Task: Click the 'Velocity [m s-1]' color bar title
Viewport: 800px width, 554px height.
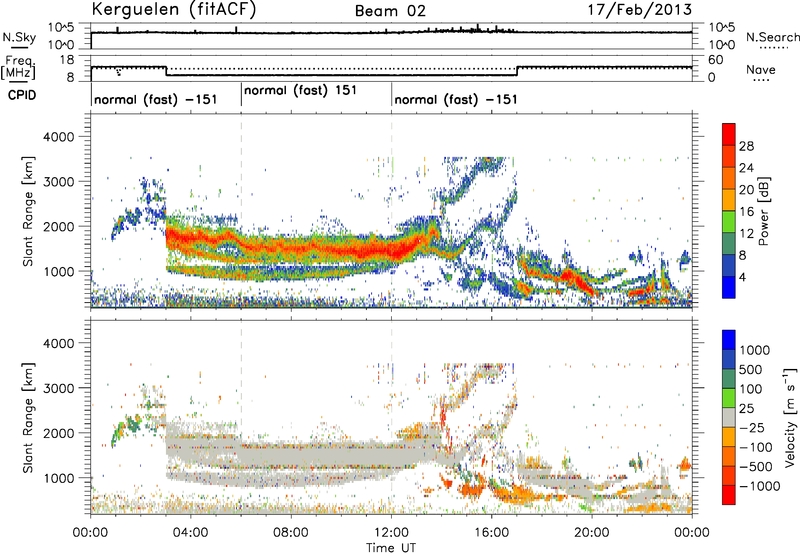Action: [790, 417]
